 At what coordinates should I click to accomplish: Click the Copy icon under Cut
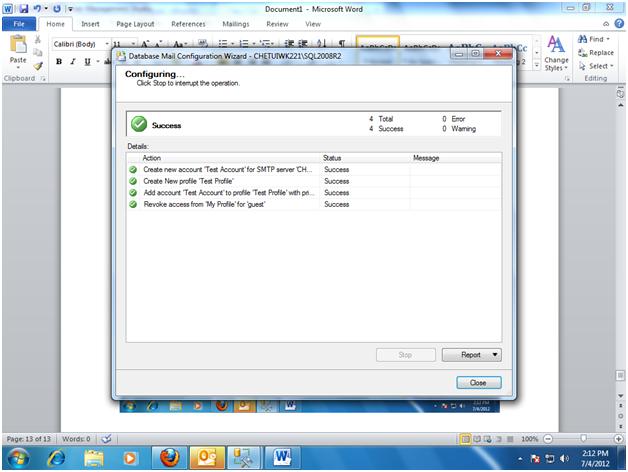pyautogui.click(x=38, y=52)
